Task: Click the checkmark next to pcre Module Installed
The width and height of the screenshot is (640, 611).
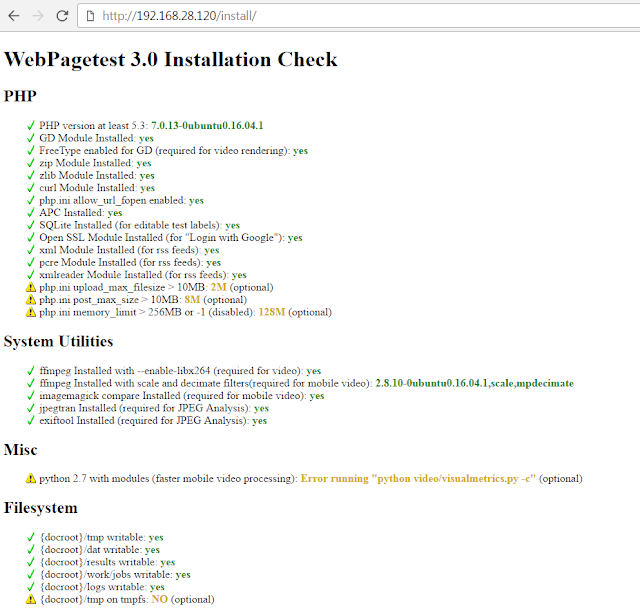Action: pos(31,262)
